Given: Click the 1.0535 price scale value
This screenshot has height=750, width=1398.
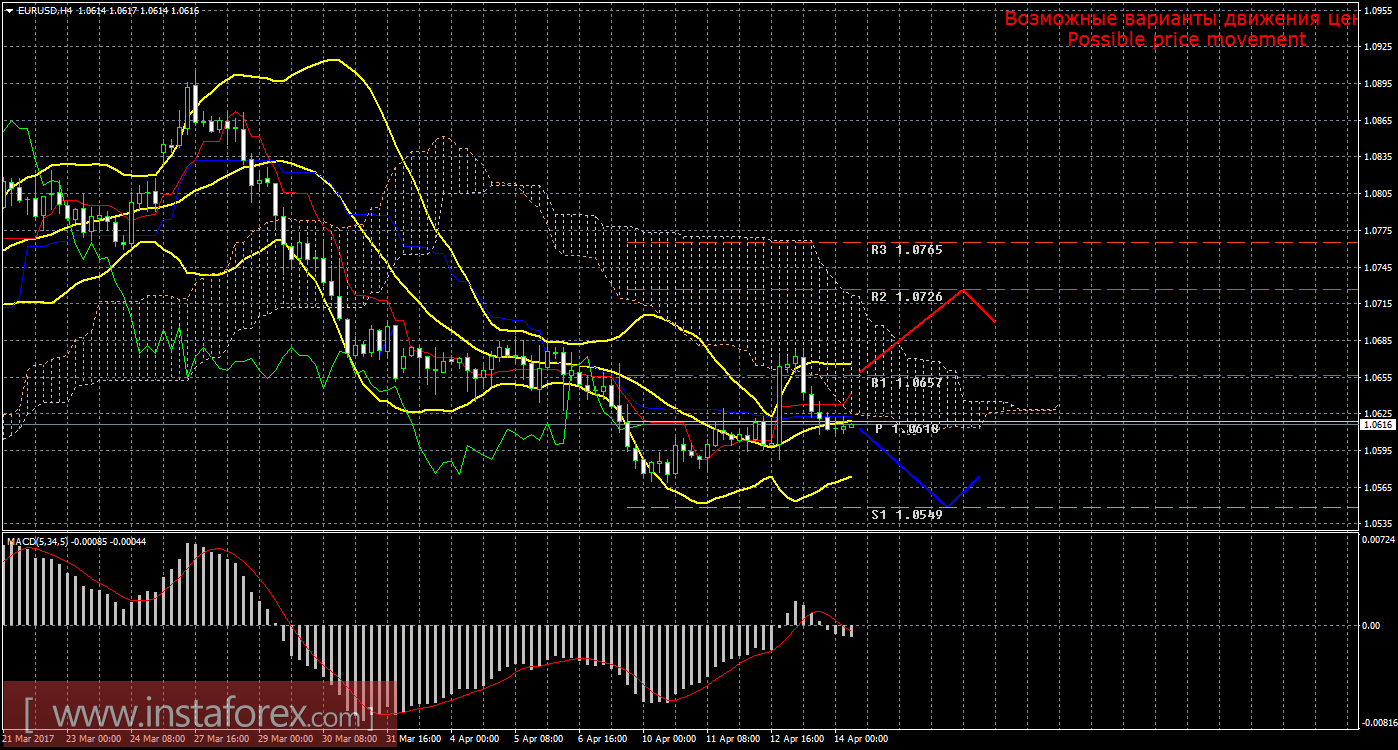Looking at the screenshot, I should click(x=1377, y=524).
